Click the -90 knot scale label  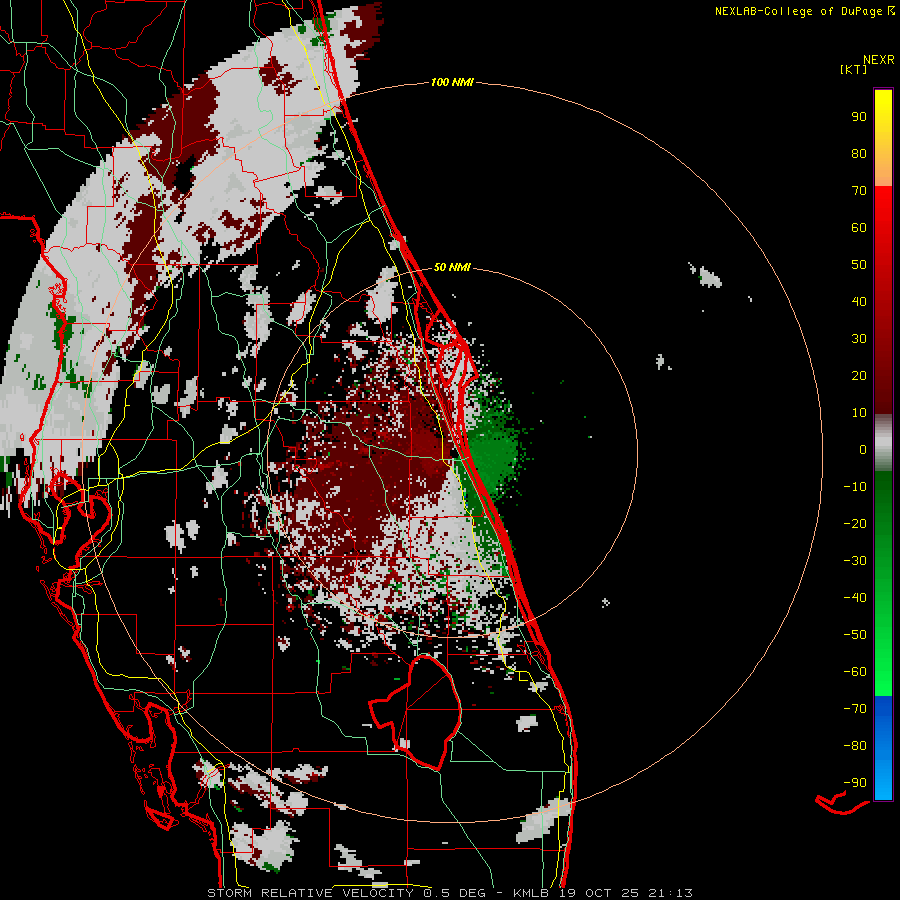coord(855,783)
